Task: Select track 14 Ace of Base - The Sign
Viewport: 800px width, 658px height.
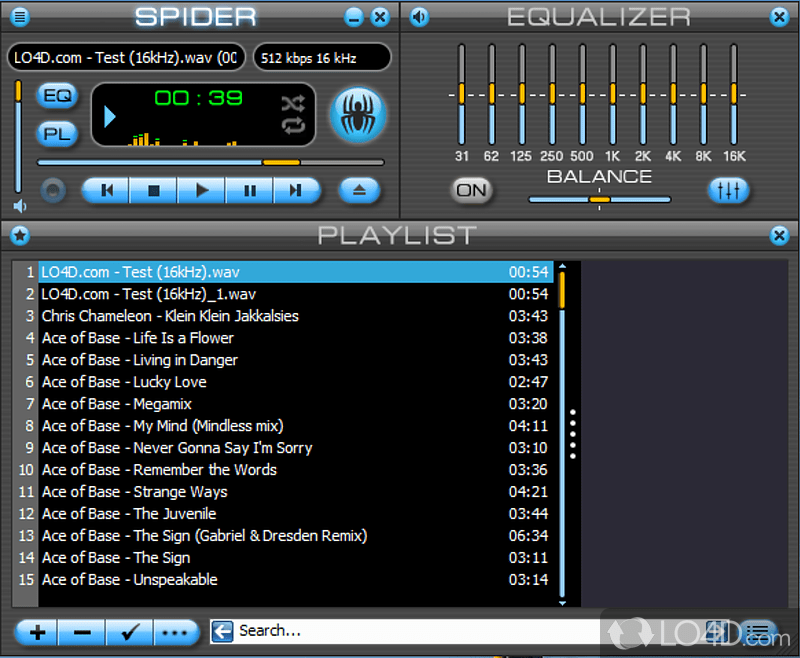Action: coord(296,558)
